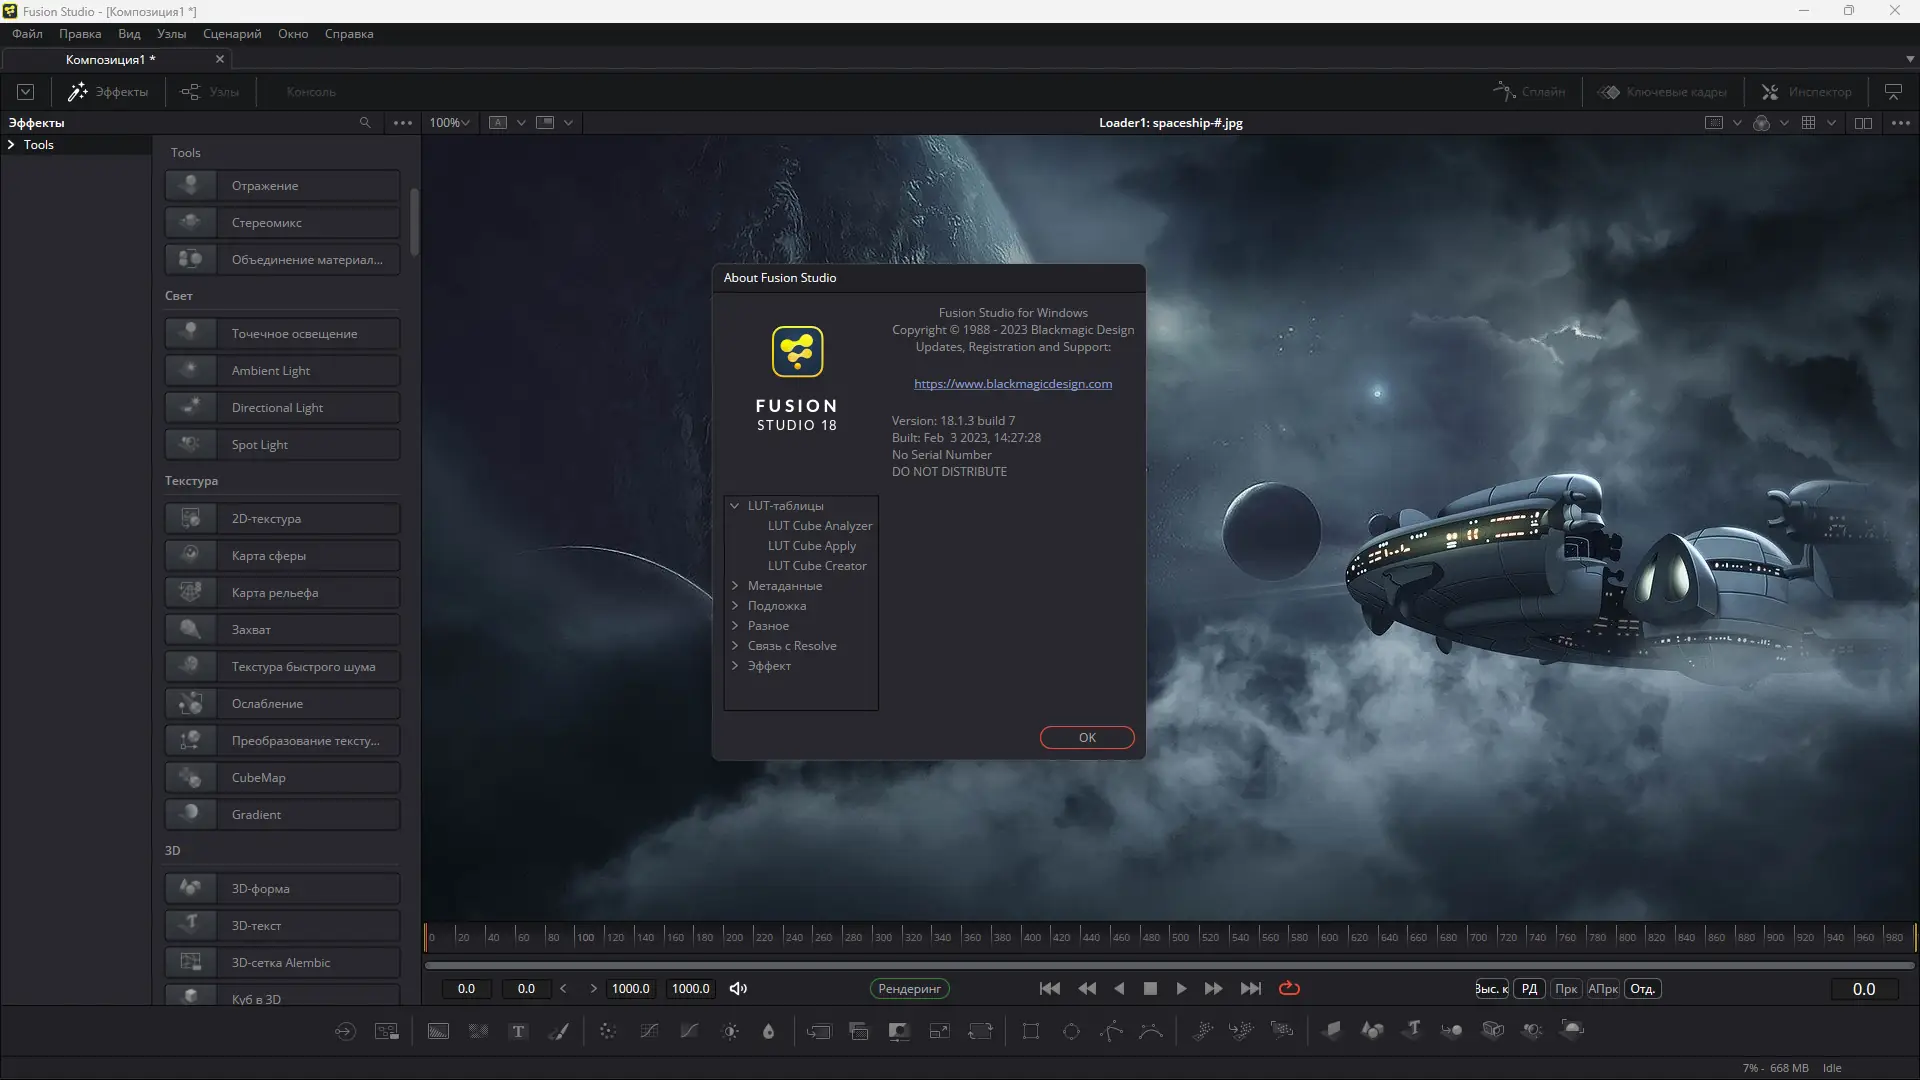The image size is (1920, 1080).
Task: Switch to the Узлы panel tab
Action: [x=210, y=91]
